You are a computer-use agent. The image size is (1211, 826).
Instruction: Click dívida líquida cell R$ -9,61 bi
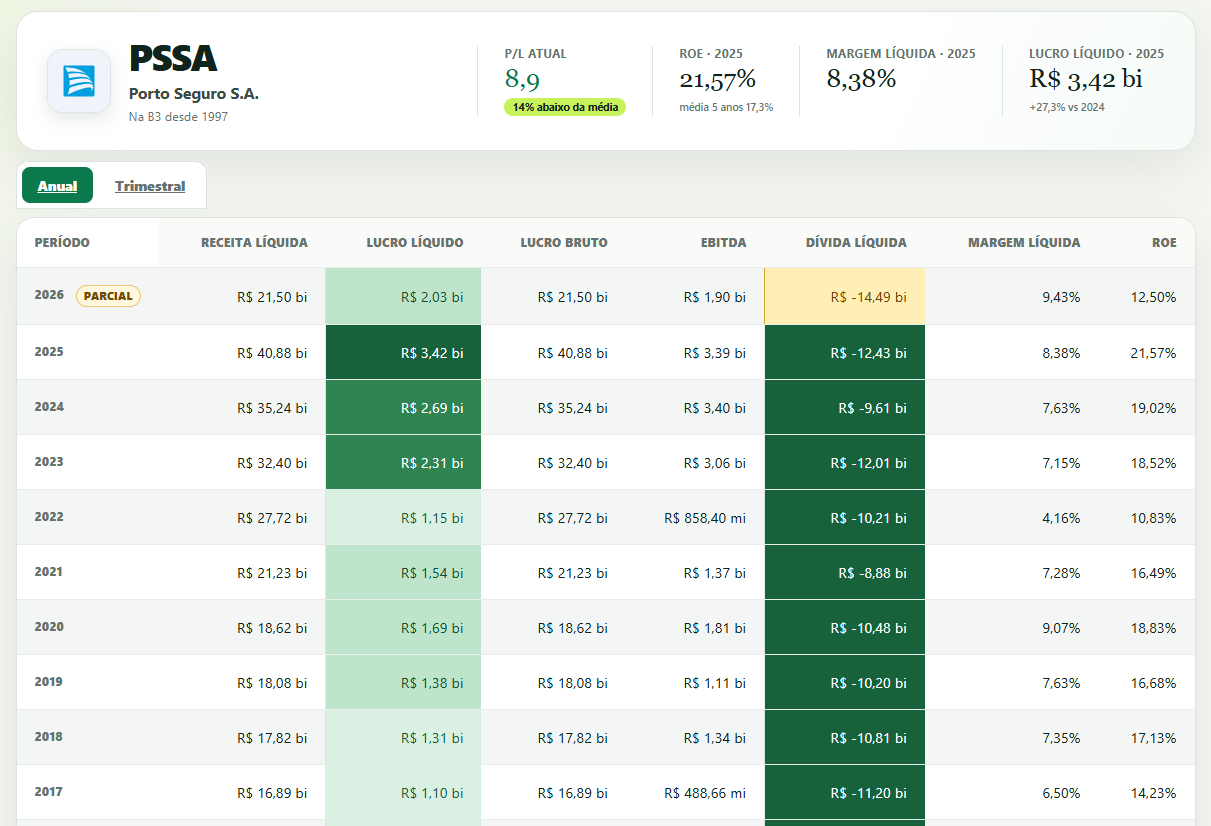tap(845, 407)
